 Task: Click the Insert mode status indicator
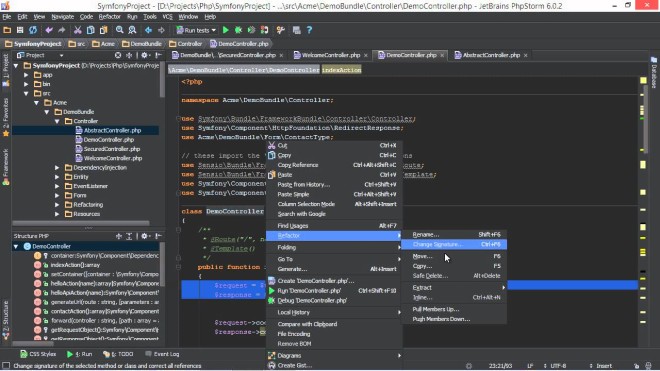pos(604,366)
